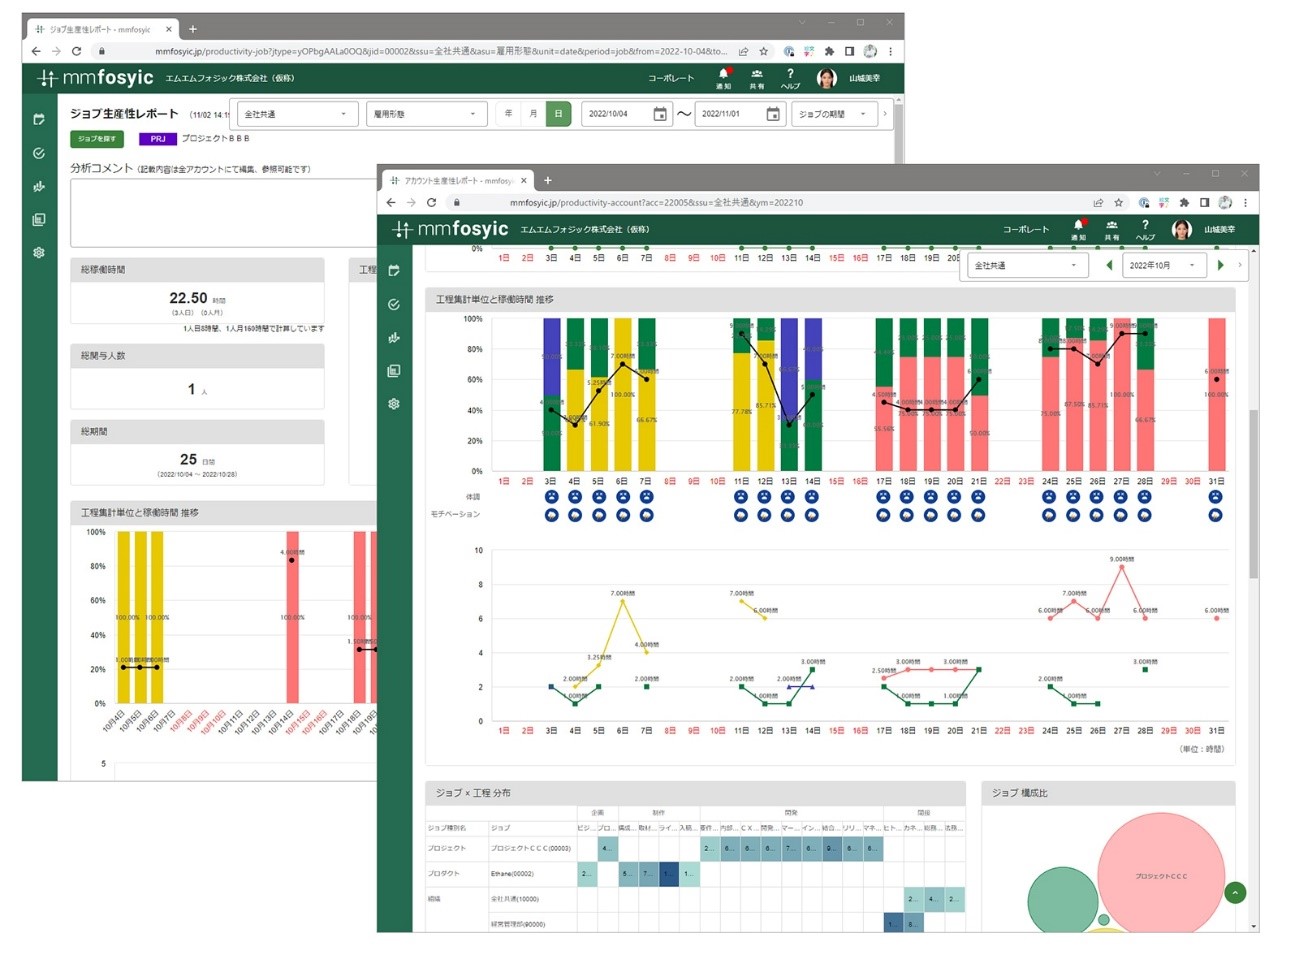Open the tab search chevron in the front browser
The width and height of the screenshot is (1299, 955).
point(1156,174)
